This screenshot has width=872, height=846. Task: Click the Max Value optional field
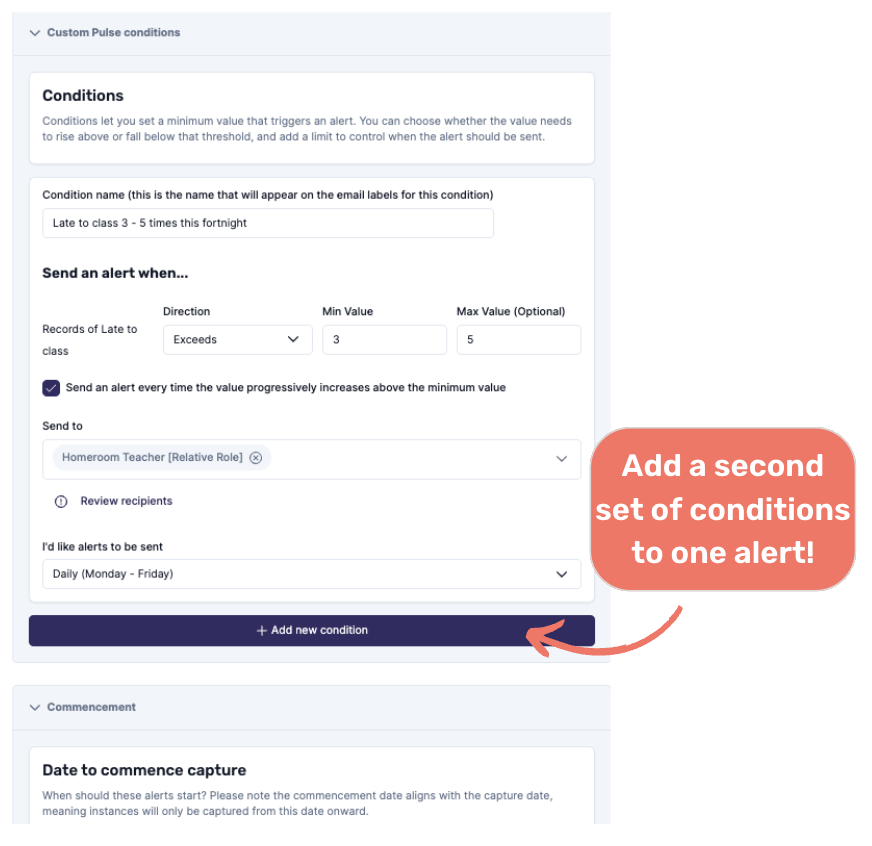[x=518, y=340]
